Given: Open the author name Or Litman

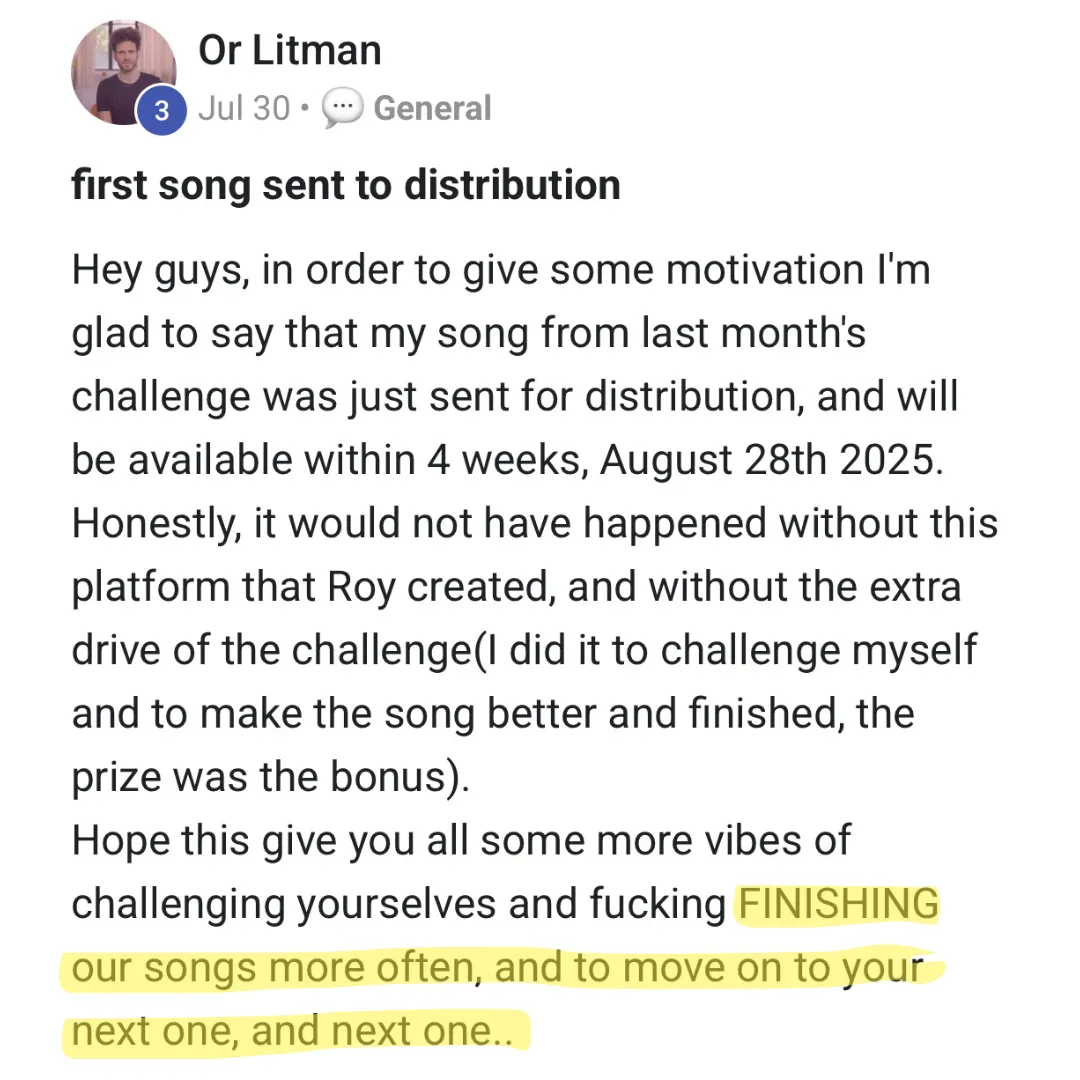Looking at the screenshot, I should coord(290,50).
